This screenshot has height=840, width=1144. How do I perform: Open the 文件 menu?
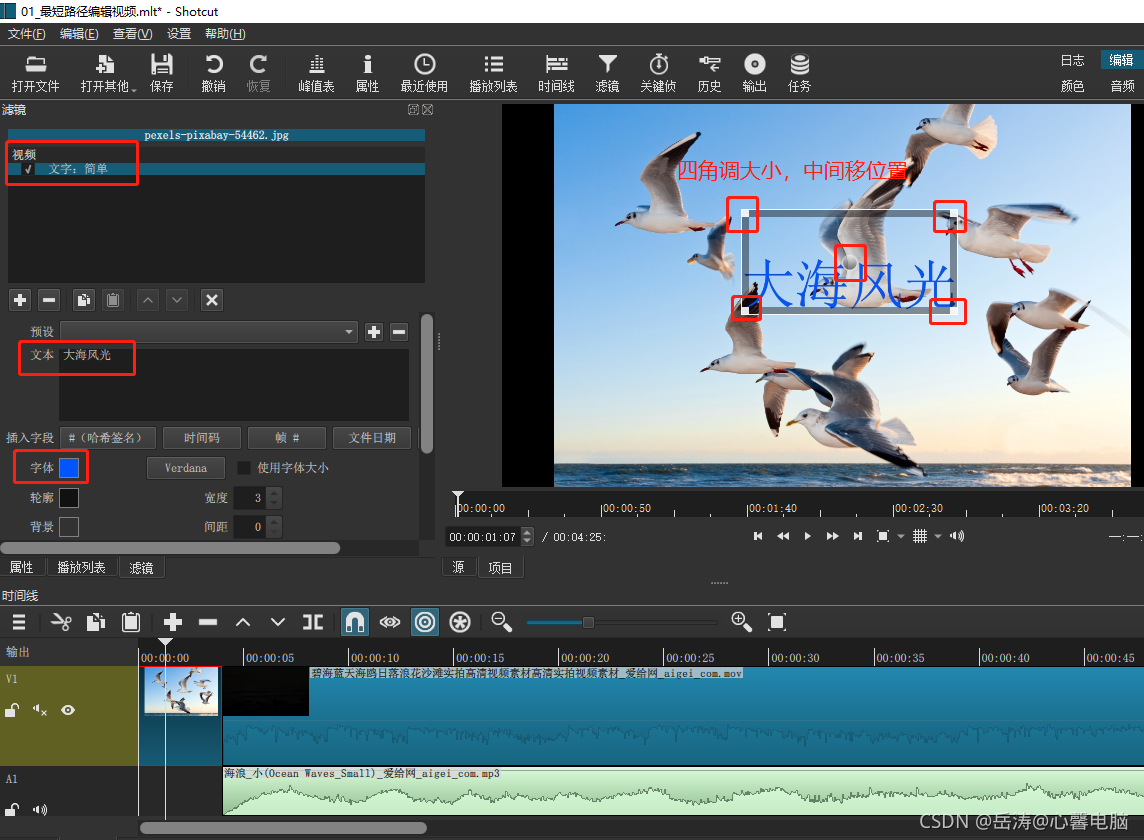[x=26, y=34]
